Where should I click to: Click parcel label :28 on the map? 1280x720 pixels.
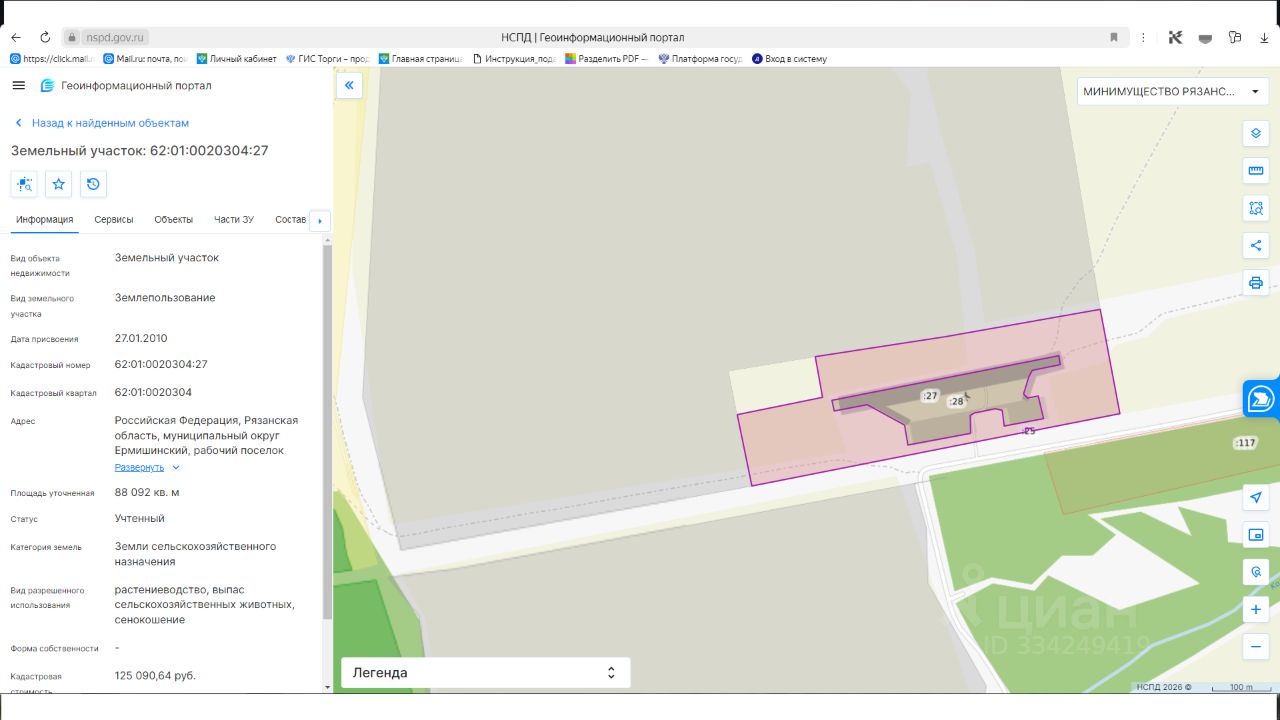tap(956, 401)
